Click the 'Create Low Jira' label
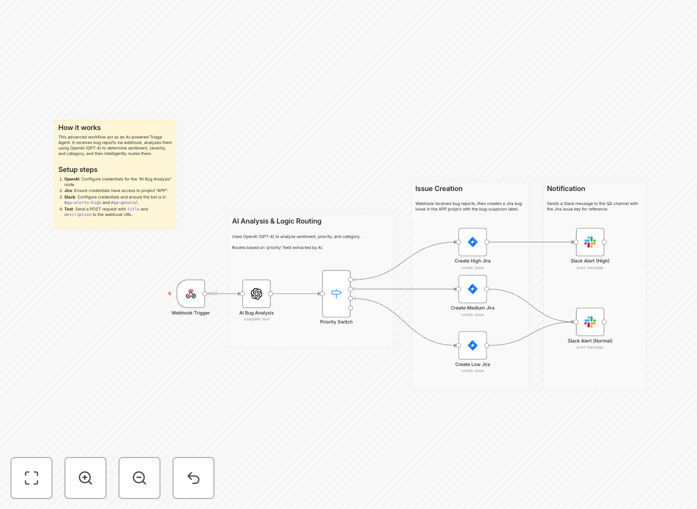Image resolution: width=697 pixels, height=509 pixels. 473,364
